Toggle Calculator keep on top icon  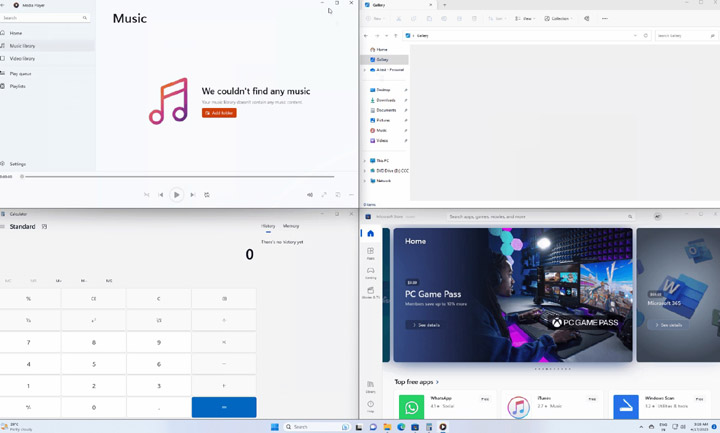pos(44,227)
